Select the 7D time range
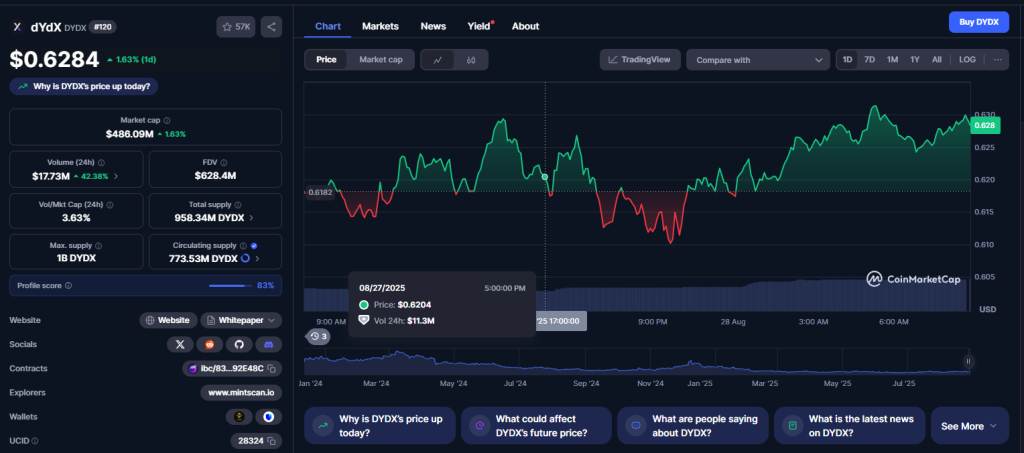Screen dimensions: 1024x453 pyautogui.click(x=869, y=60)
